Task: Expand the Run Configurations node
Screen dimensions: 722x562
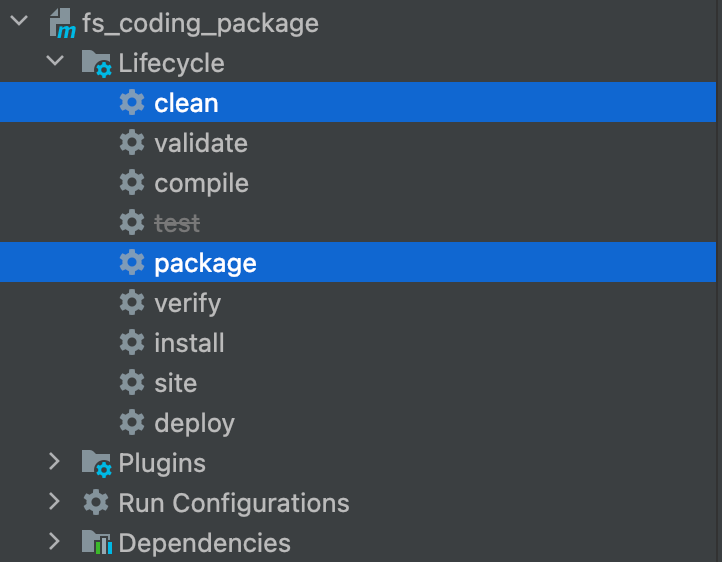Action: pos(54,503)
